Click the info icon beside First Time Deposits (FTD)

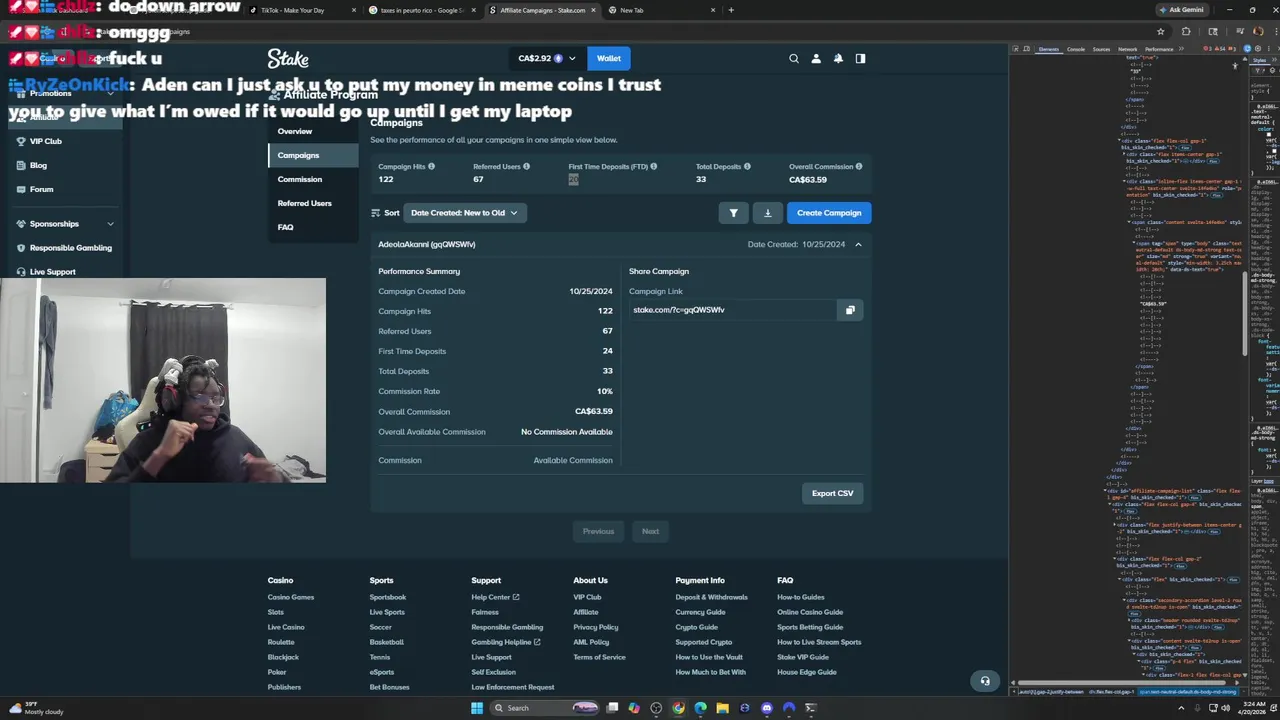(x=654, y=167)
